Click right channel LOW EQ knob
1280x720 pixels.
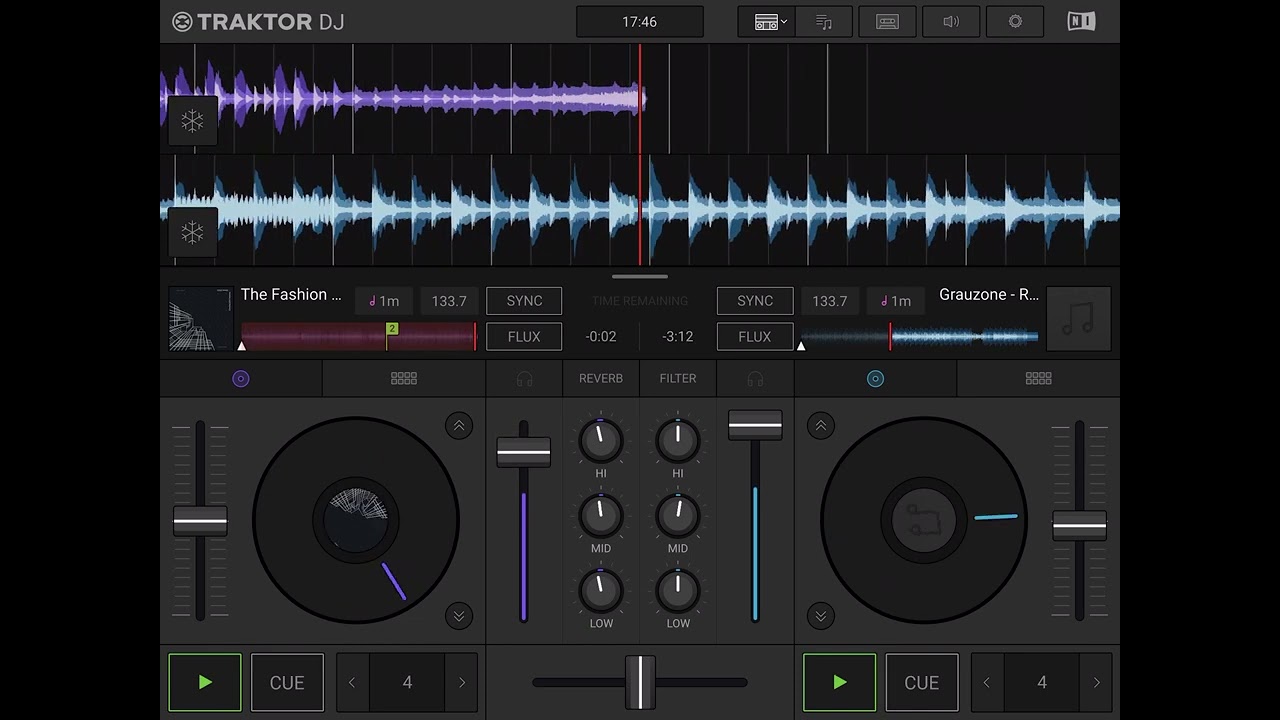pos(678,591)
